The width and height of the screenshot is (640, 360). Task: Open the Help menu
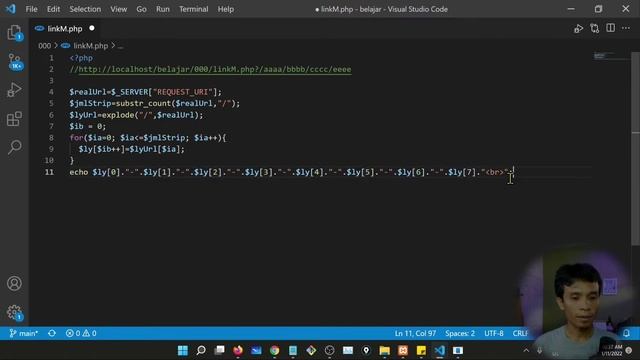[226, 9]
